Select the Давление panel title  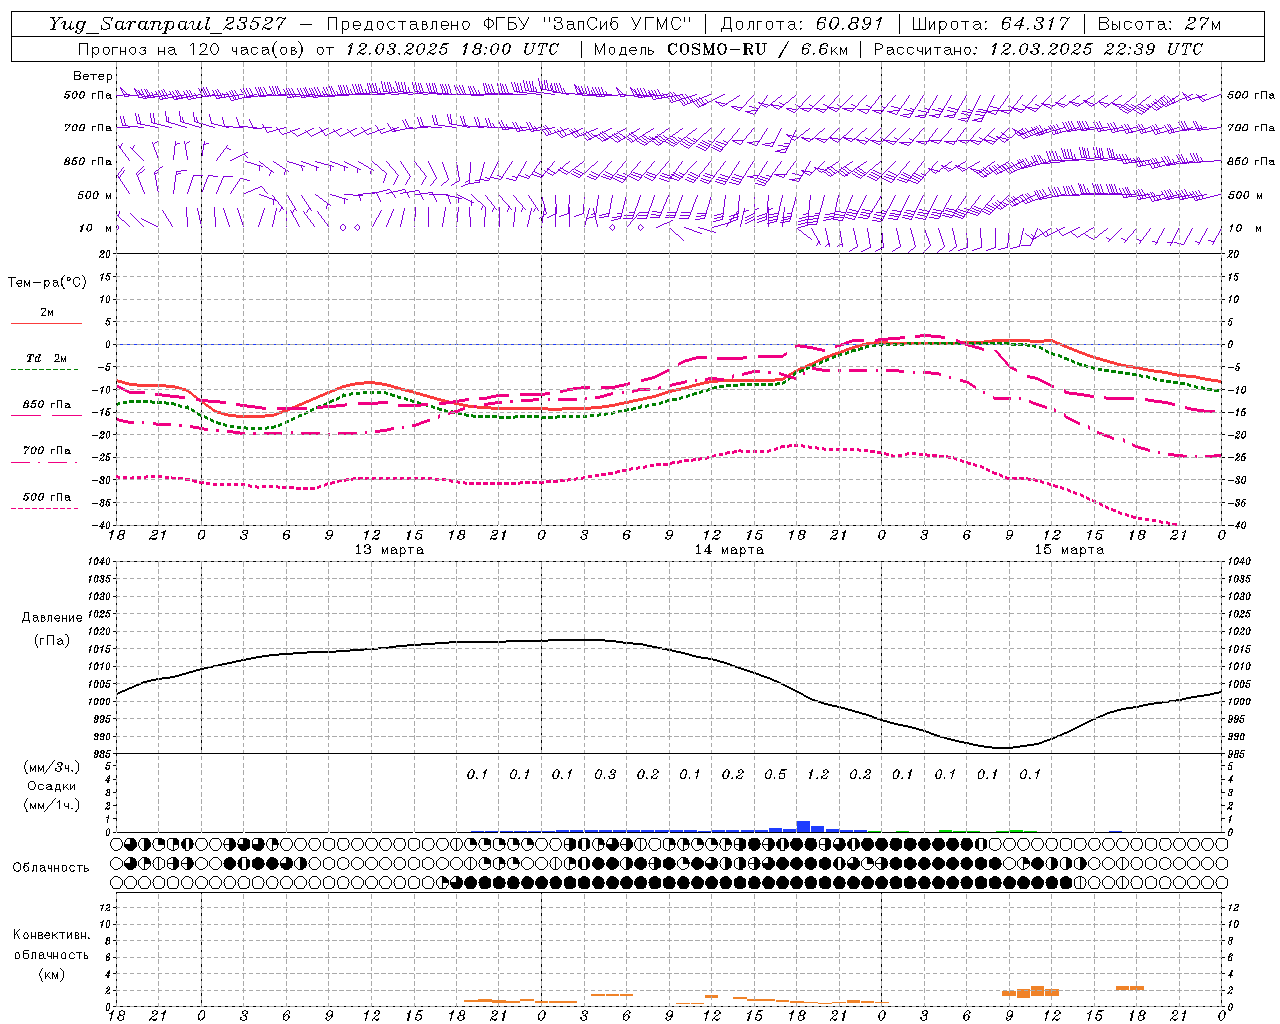(x=52, y=618)
